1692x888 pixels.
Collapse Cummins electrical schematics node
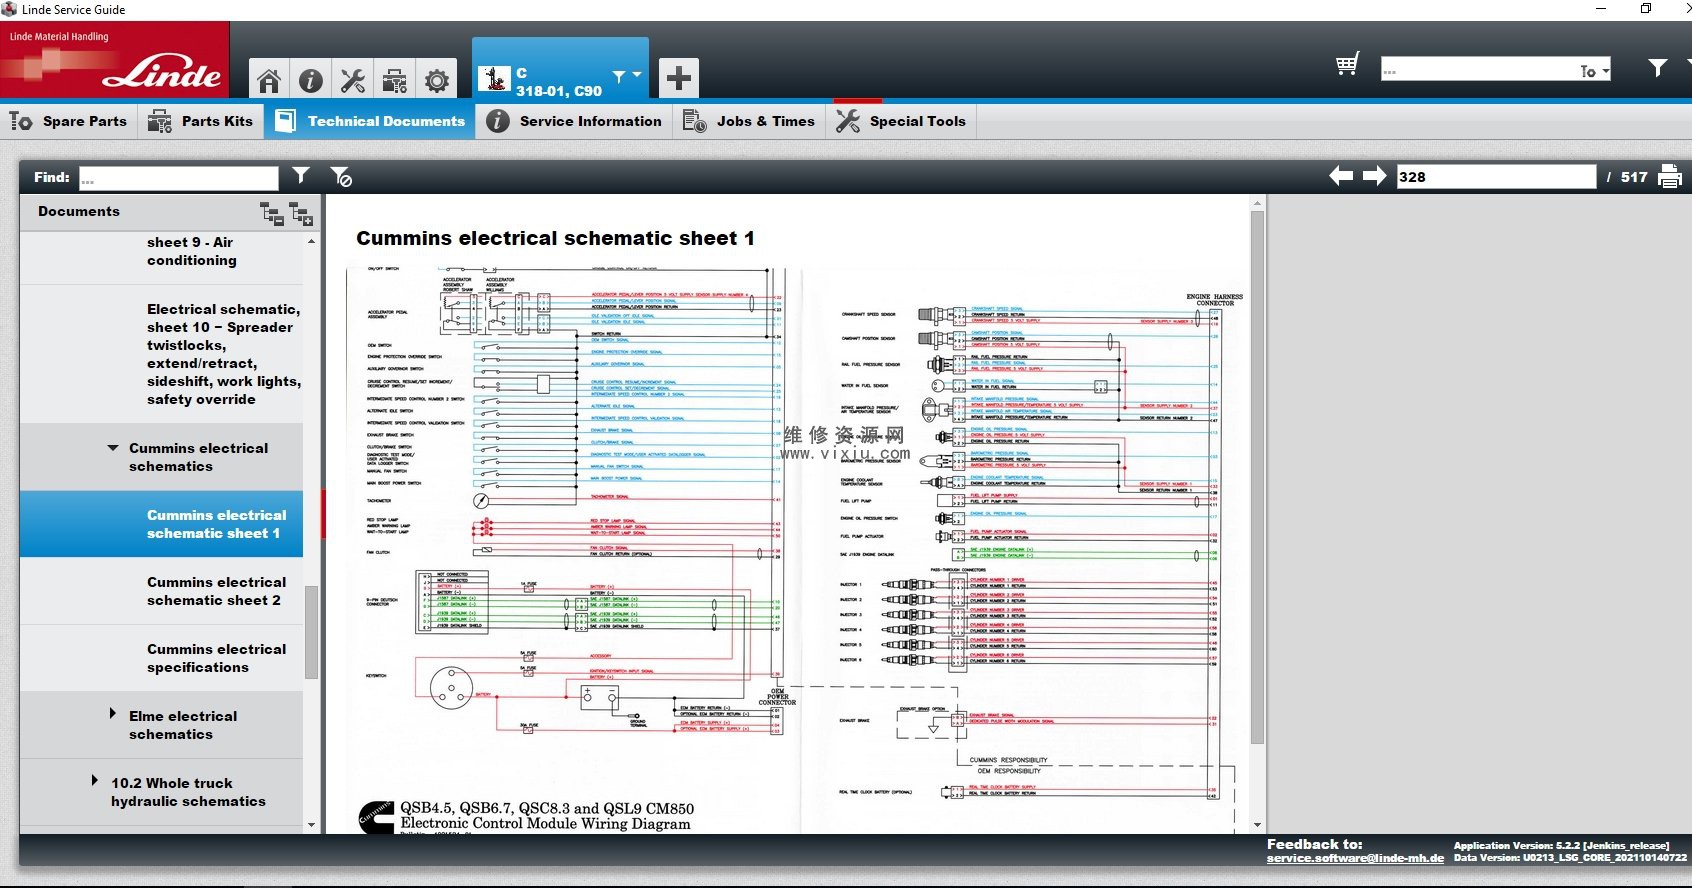113,448
